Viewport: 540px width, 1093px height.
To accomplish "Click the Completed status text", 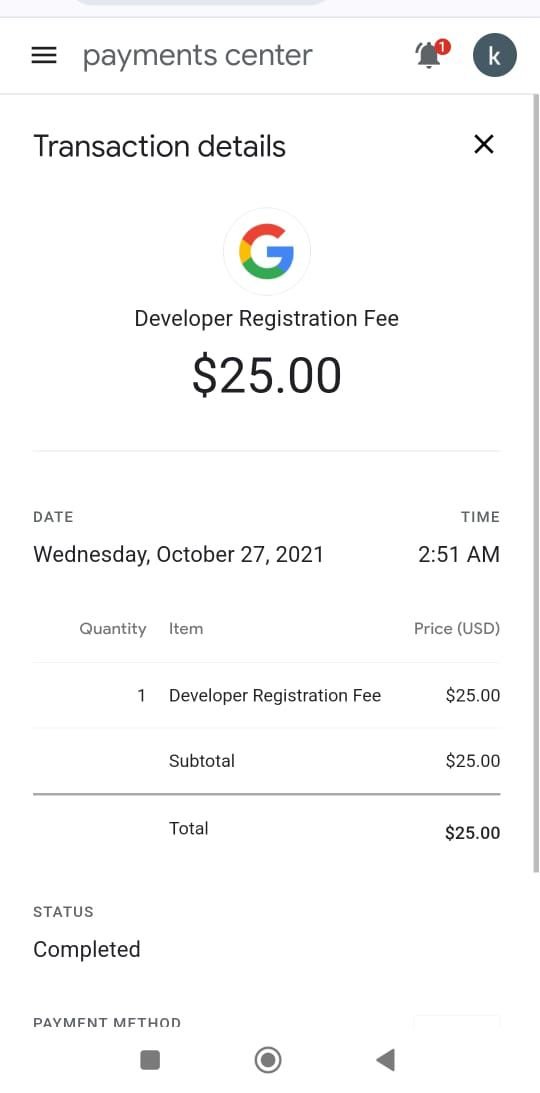I will coord(86,949).
